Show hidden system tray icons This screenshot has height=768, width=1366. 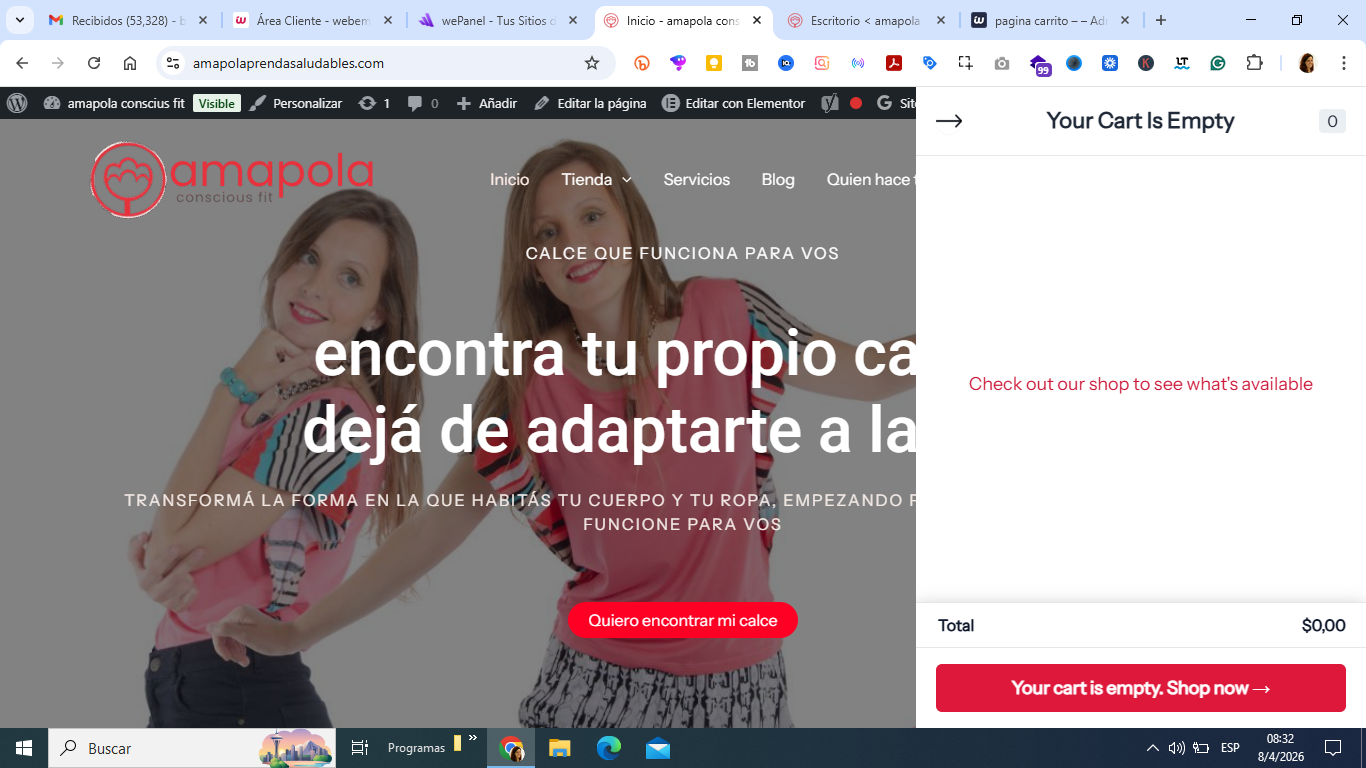point(1152,748)
